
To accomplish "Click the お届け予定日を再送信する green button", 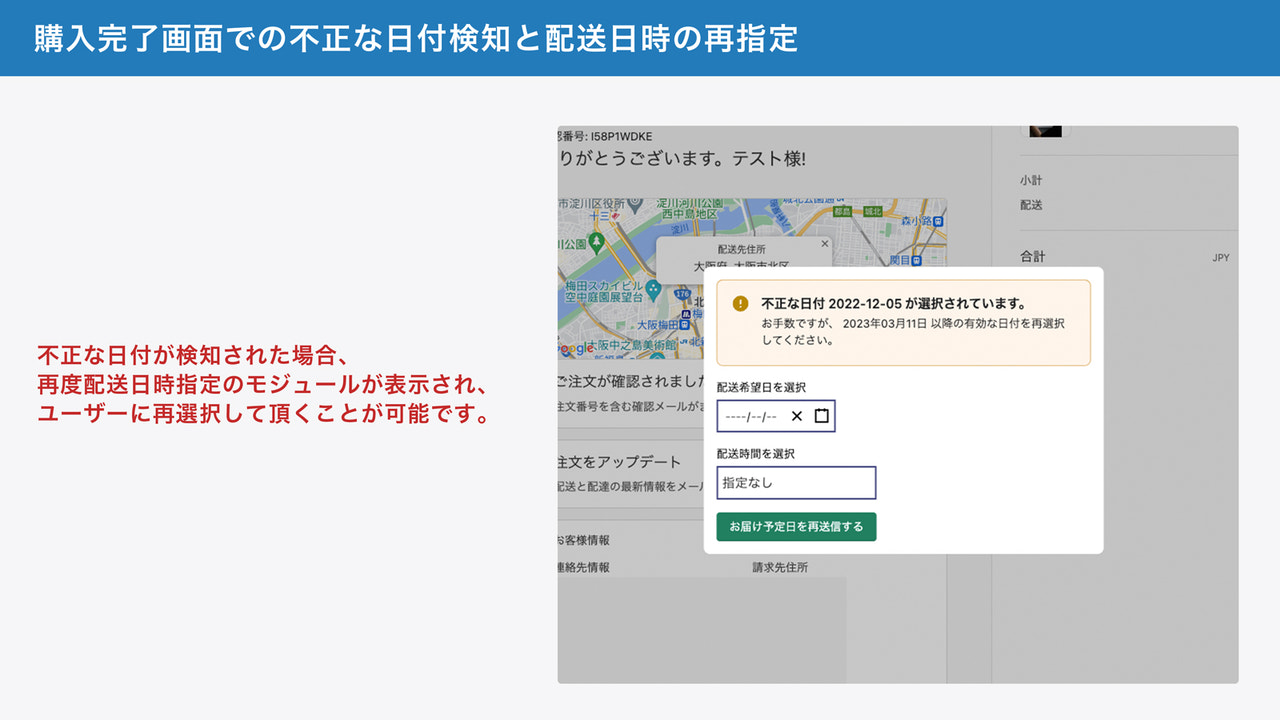I will [x=796, y=527].
